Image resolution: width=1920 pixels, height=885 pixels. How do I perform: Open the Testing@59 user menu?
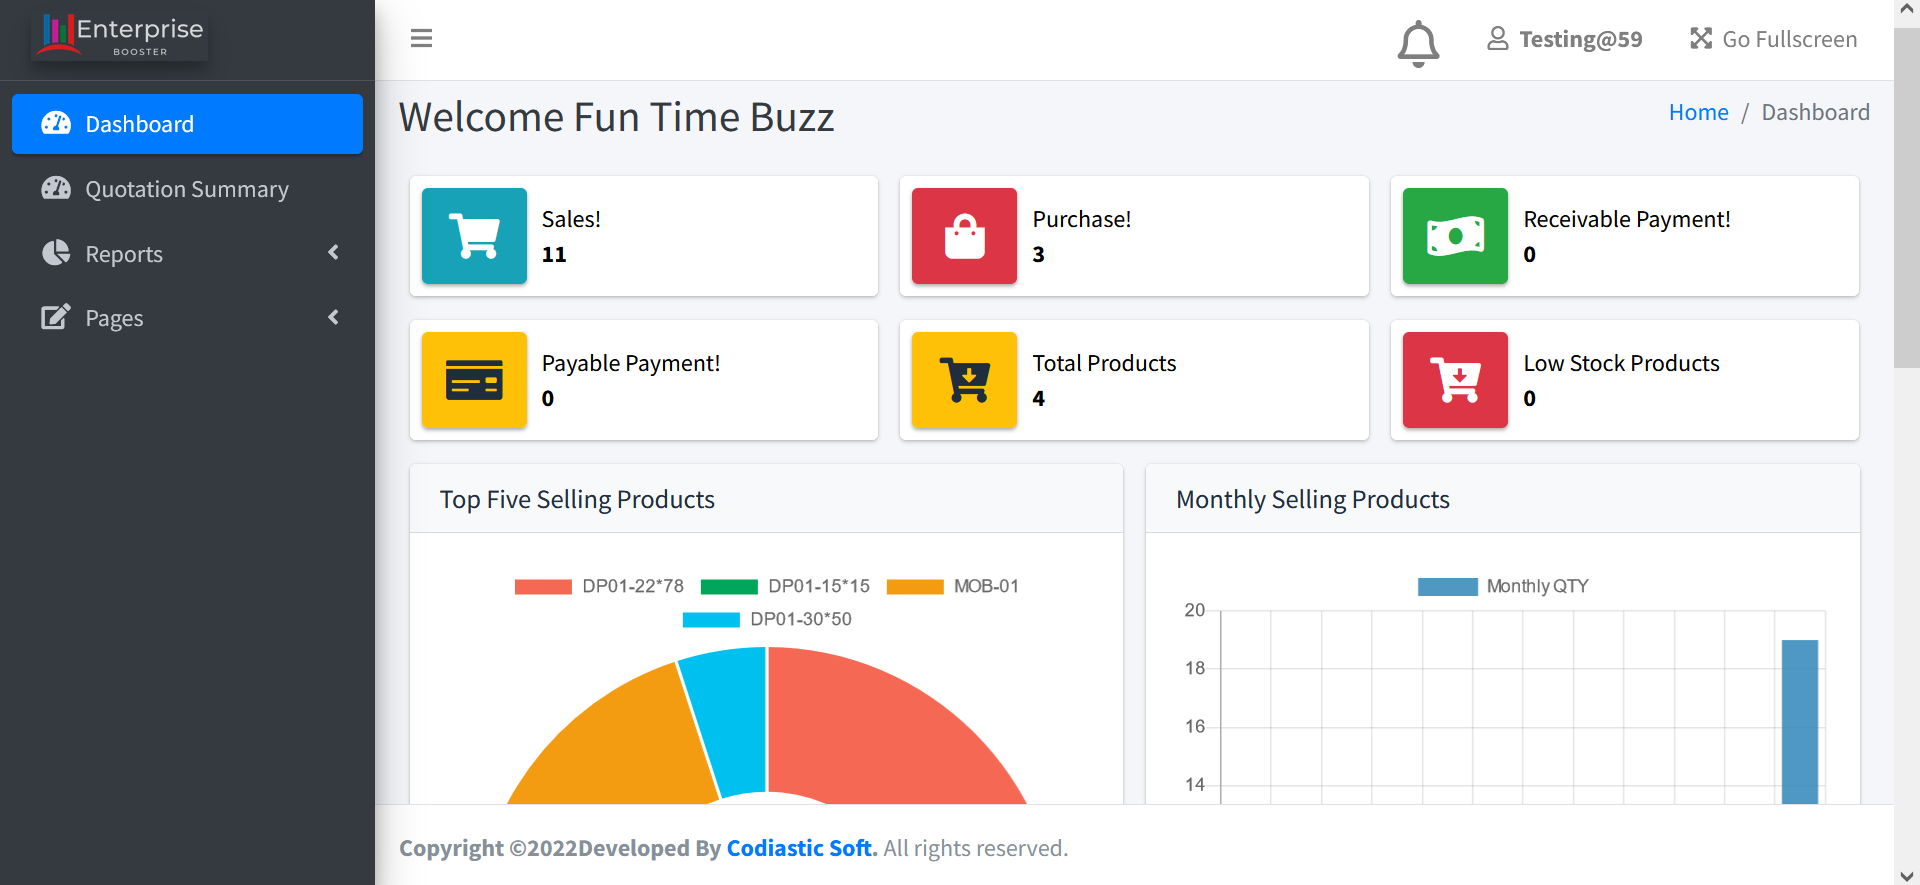coord(1565,39)
